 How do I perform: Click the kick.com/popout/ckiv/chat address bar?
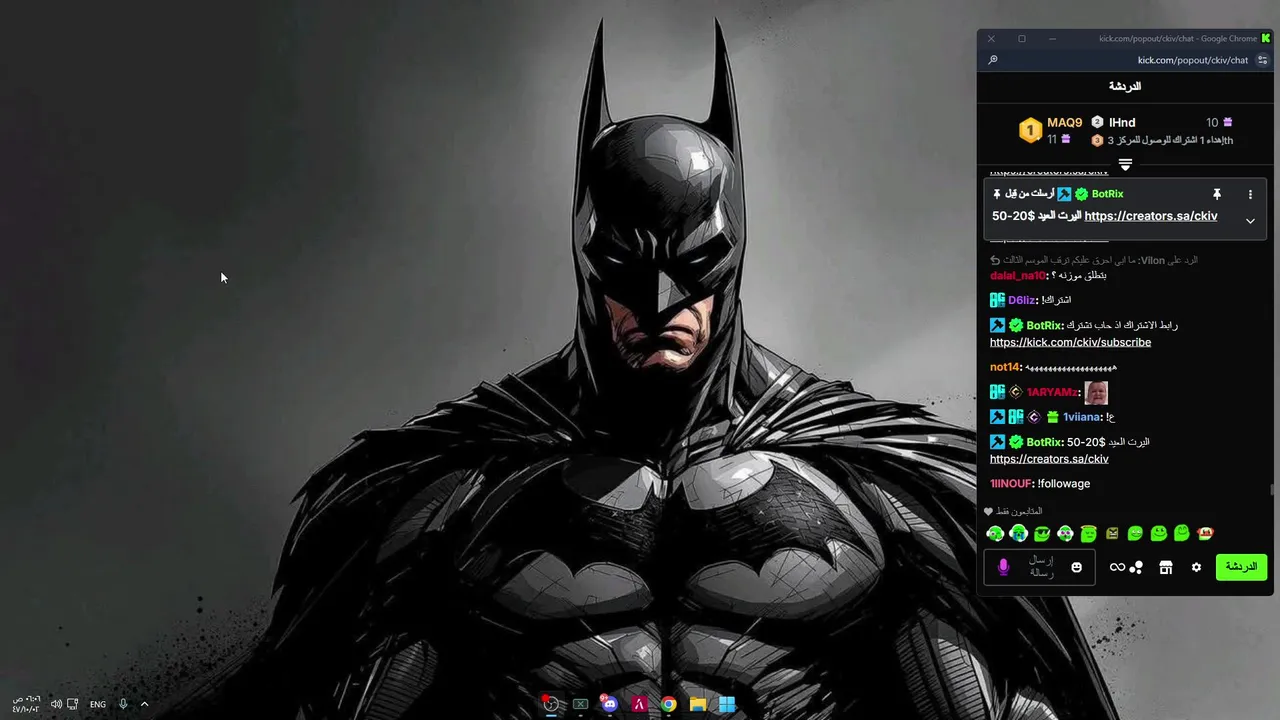coord(1192,60)
